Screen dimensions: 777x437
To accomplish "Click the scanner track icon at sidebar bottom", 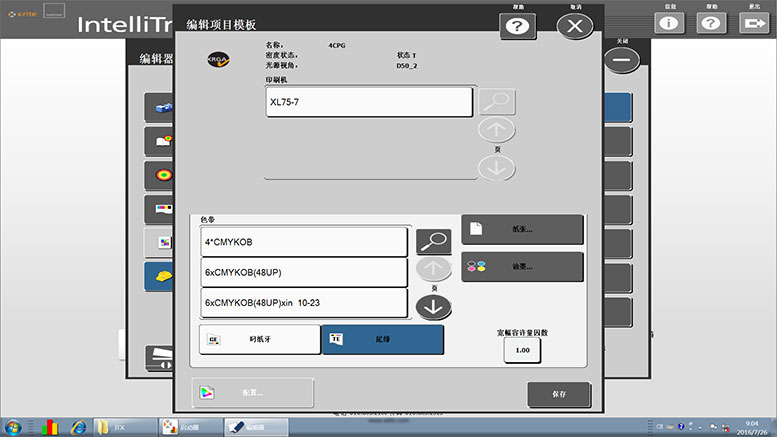I will point(159,358).
